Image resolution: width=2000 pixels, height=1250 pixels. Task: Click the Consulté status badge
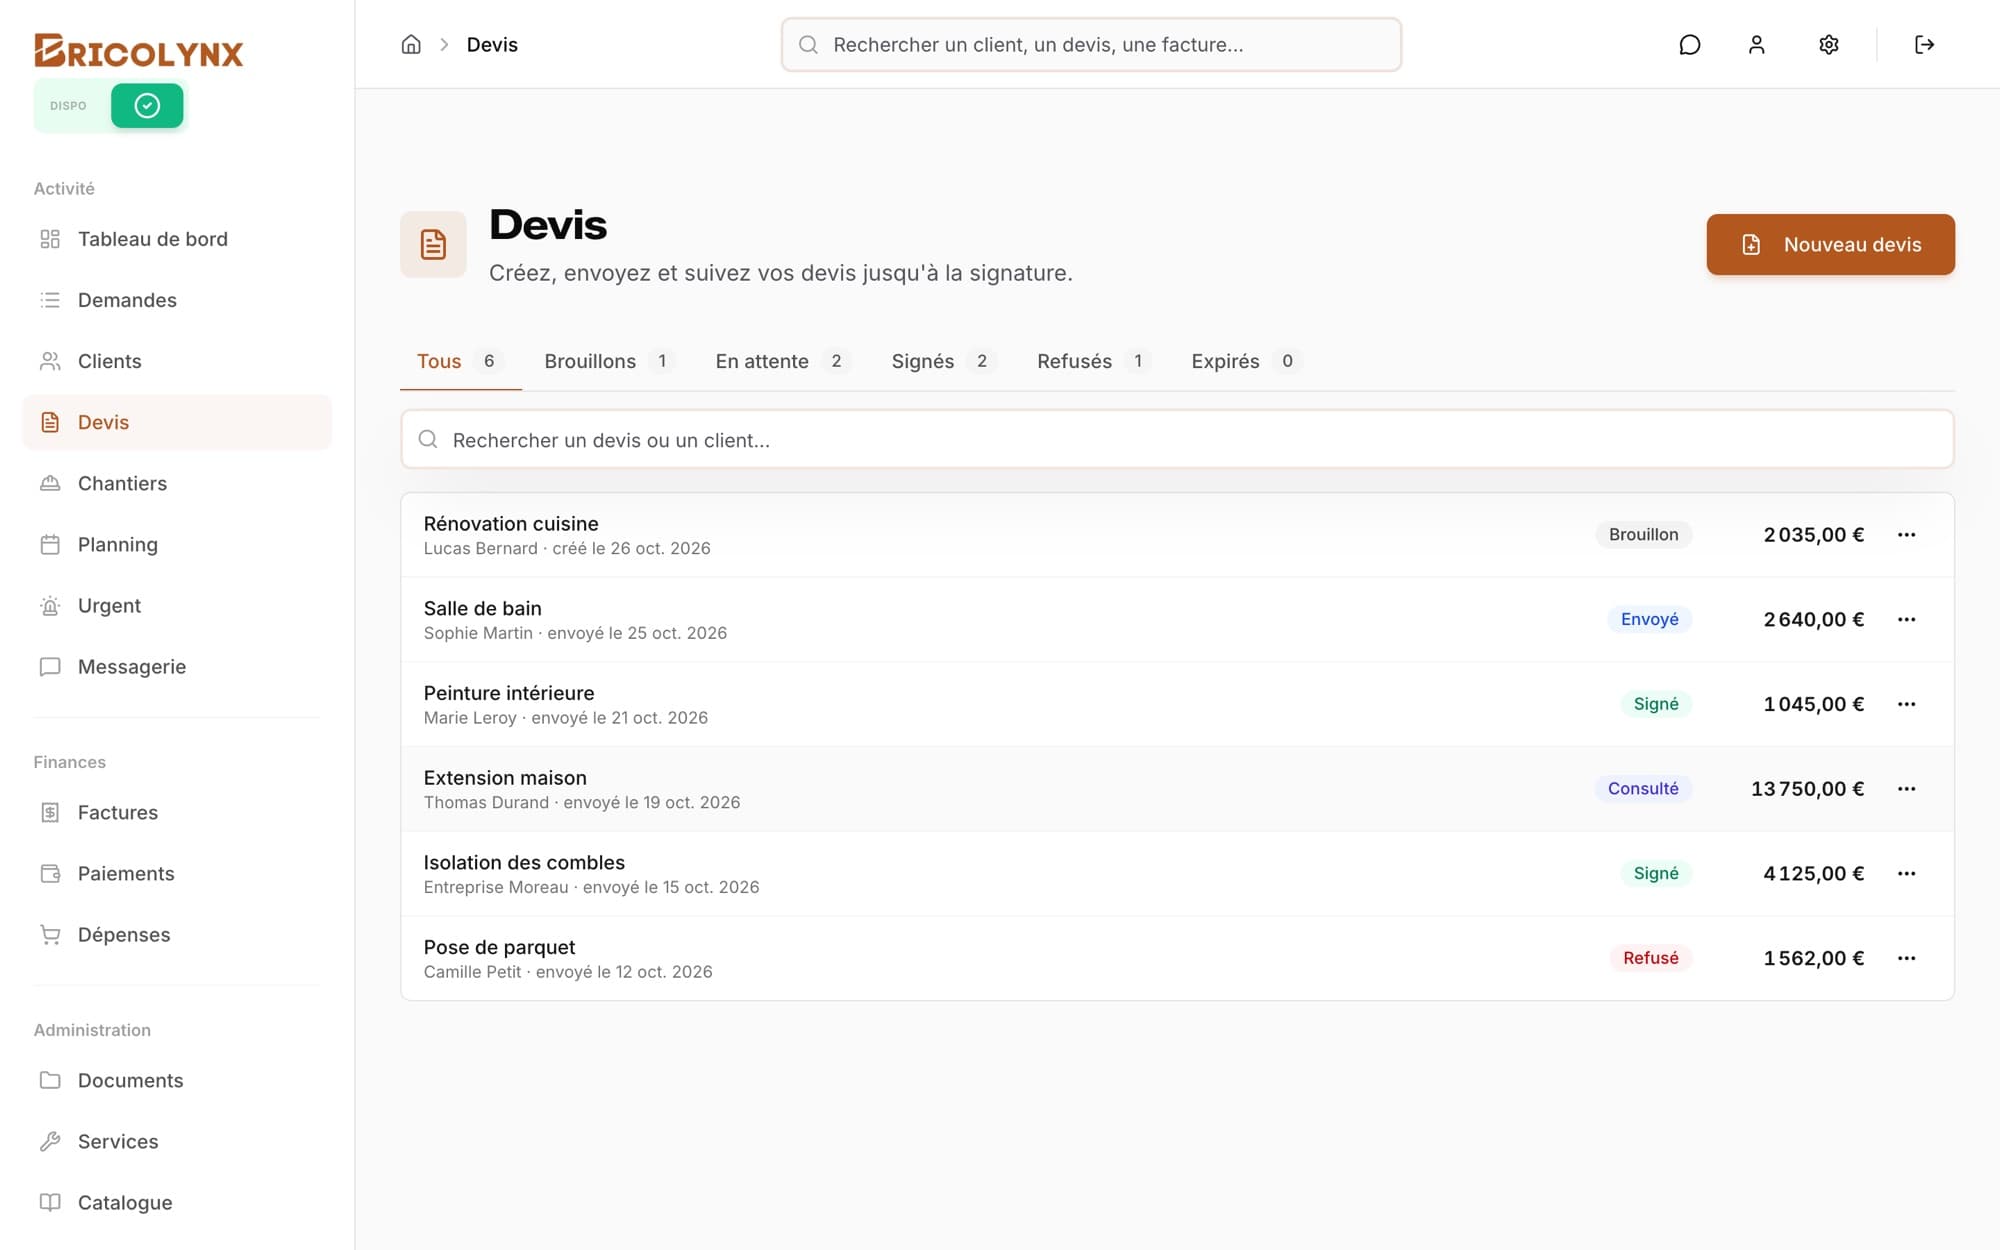pyautogui.click(x=1643, y=789)
